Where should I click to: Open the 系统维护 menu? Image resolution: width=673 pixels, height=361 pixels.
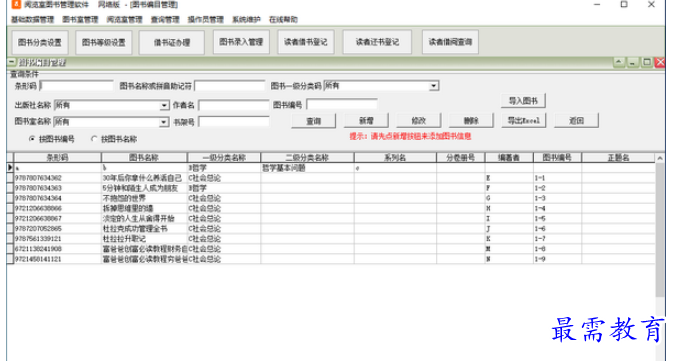(x=246, y=20)
